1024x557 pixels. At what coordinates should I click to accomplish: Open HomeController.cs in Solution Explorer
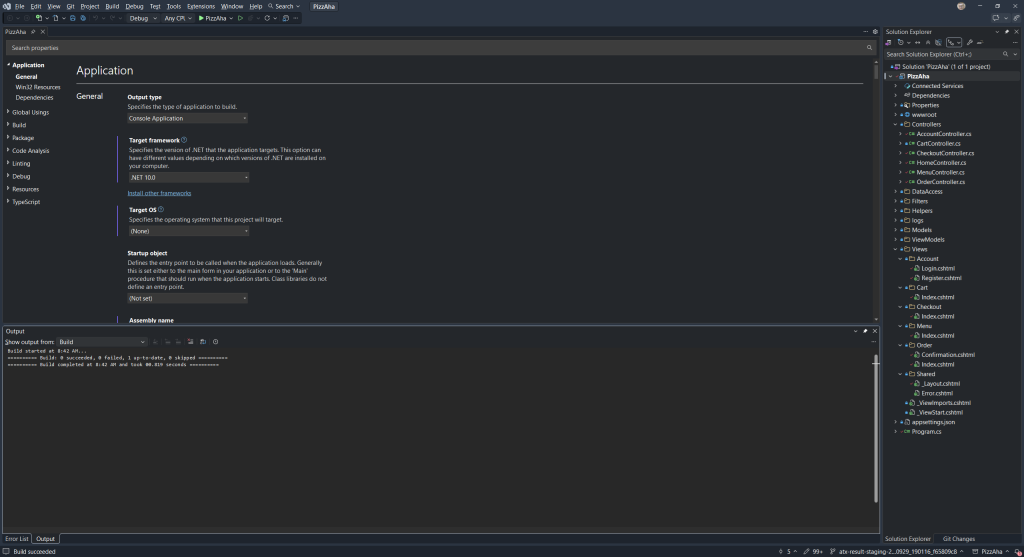[x=941, y=163]
